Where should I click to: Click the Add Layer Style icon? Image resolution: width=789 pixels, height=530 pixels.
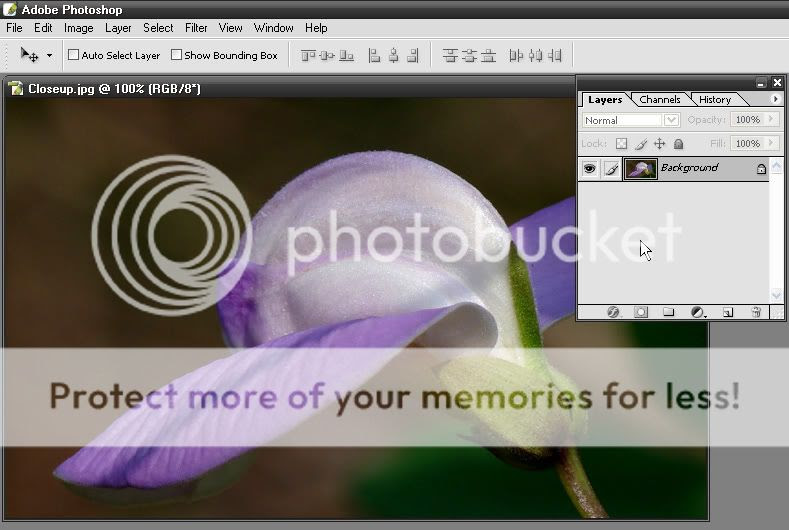[x=612, y=312]
